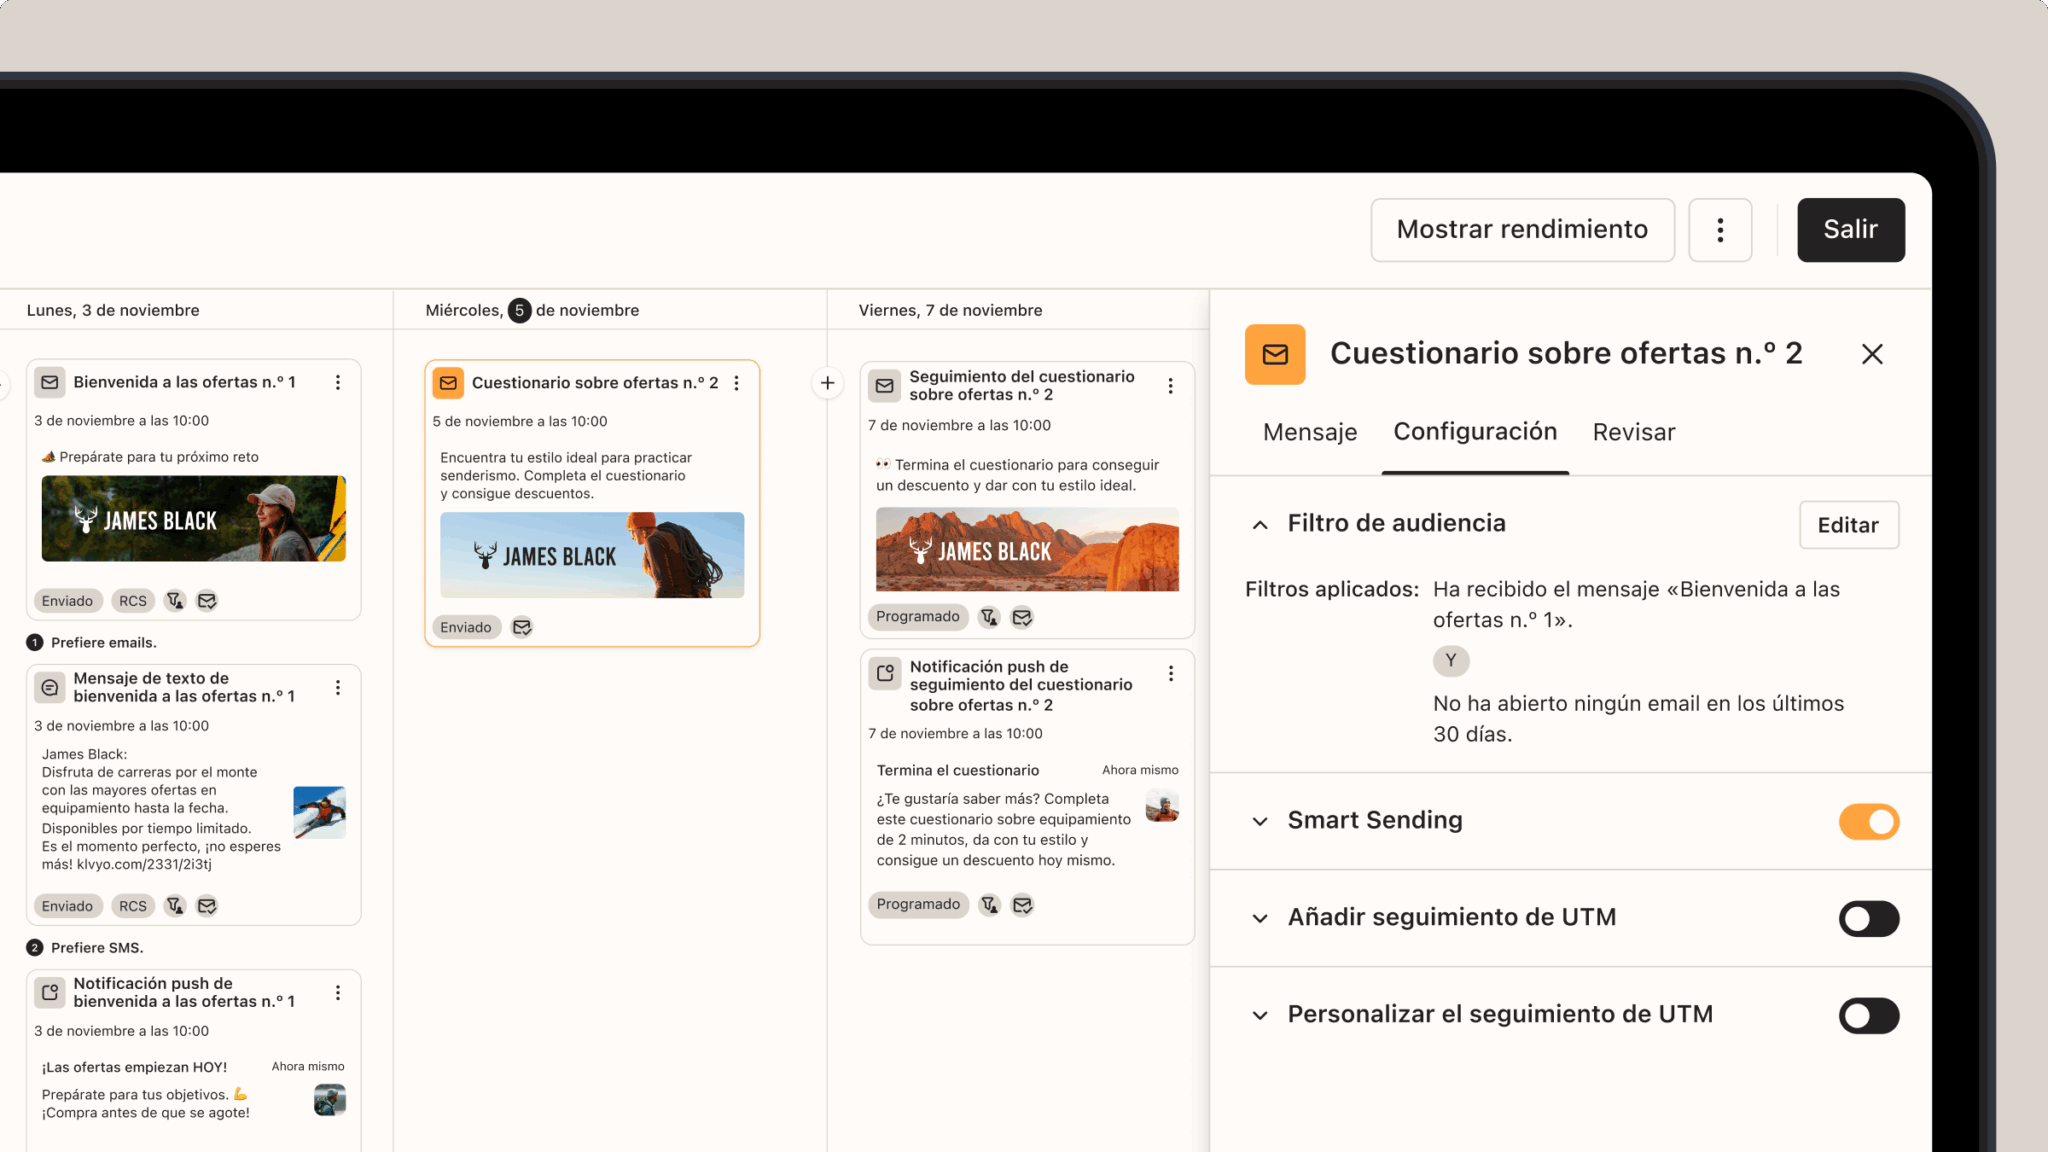Click Programado status on Seguimiento del cuestionario card
This screenshot has width=2048, height=1152.
coord(918,617)
